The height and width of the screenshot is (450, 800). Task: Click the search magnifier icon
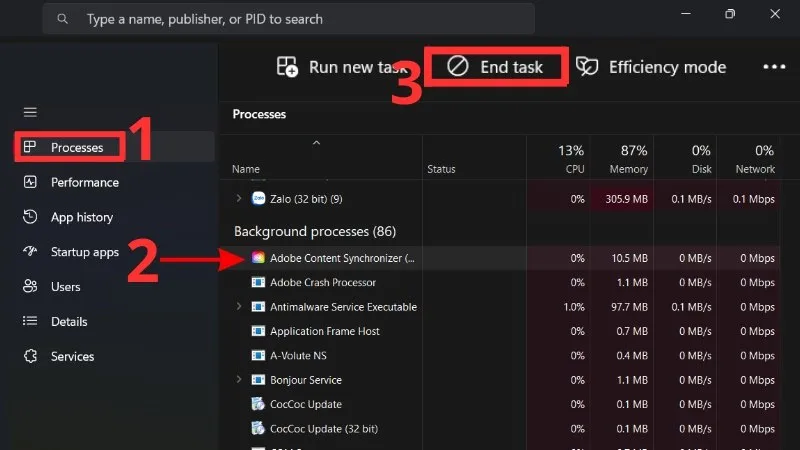click(x=62, y=19)
